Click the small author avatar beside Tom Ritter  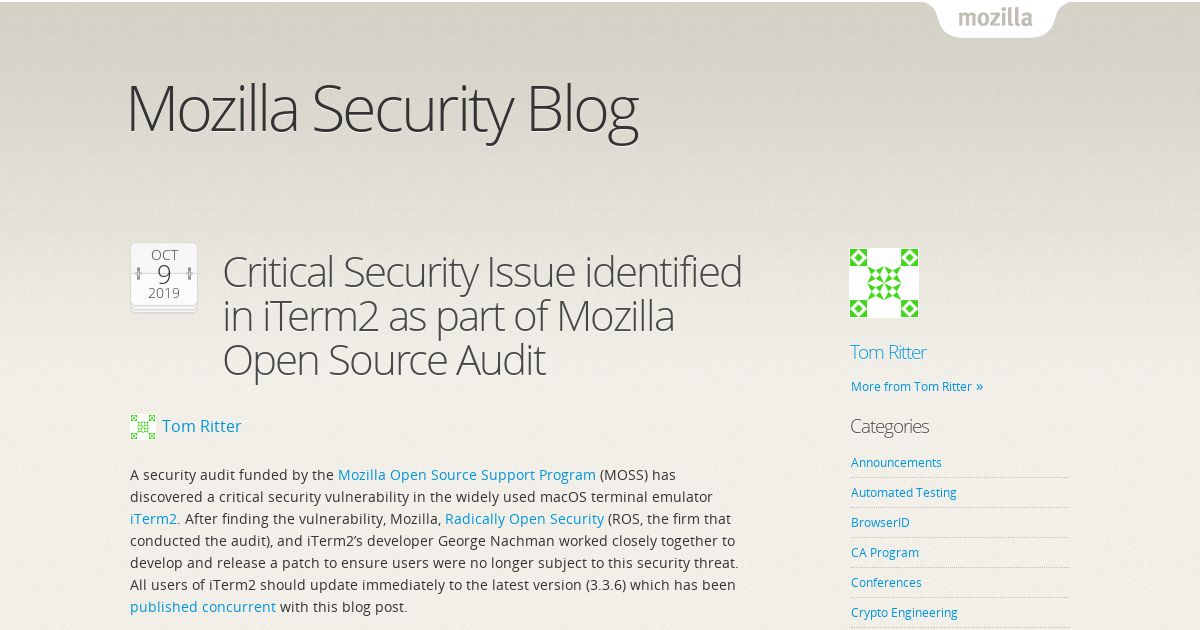click(143, 427)
